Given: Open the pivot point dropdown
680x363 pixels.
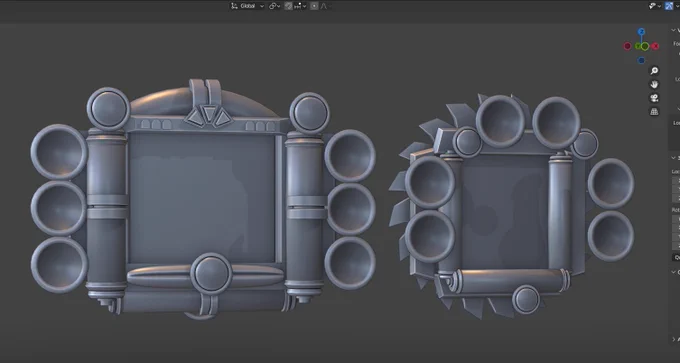Looking at the screenshot, I should tap(274, 6).
